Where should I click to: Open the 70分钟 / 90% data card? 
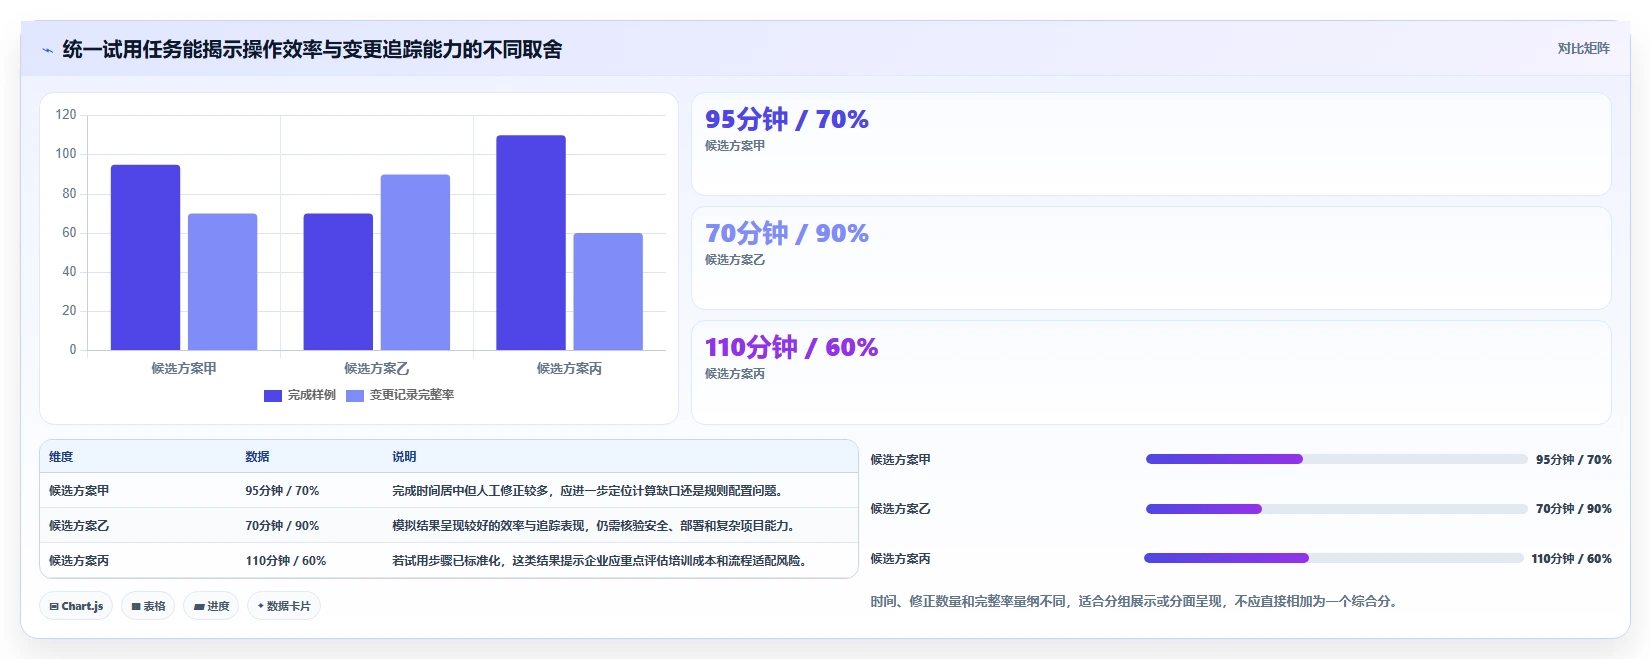[x=1151, y=258]
